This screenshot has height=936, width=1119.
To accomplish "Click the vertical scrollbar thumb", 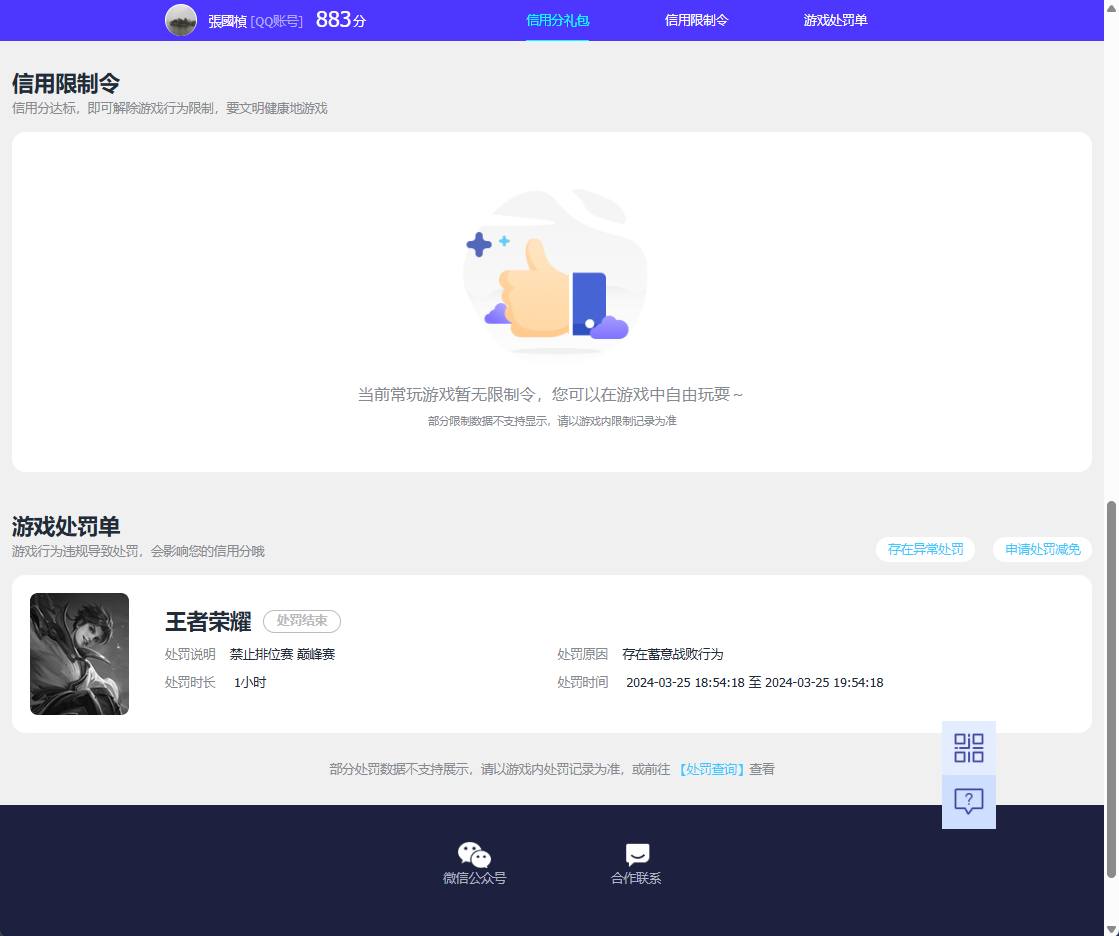I will click(x=1110, y=689).
